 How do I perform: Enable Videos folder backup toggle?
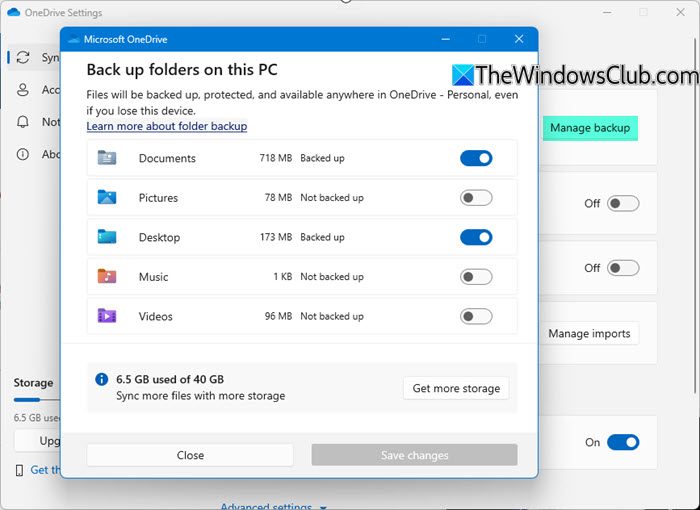(x=476, y=316)
